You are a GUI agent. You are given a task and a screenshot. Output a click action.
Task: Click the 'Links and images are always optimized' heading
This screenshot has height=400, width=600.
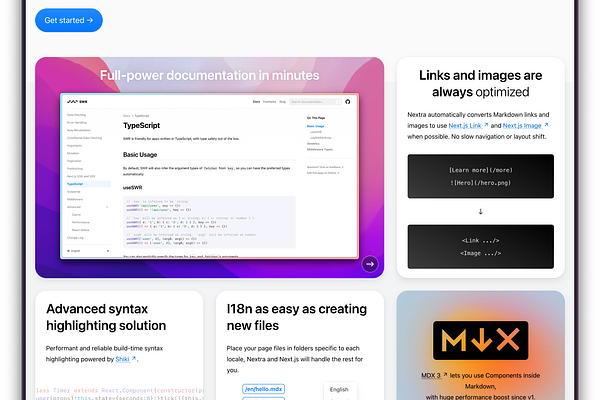481,83
